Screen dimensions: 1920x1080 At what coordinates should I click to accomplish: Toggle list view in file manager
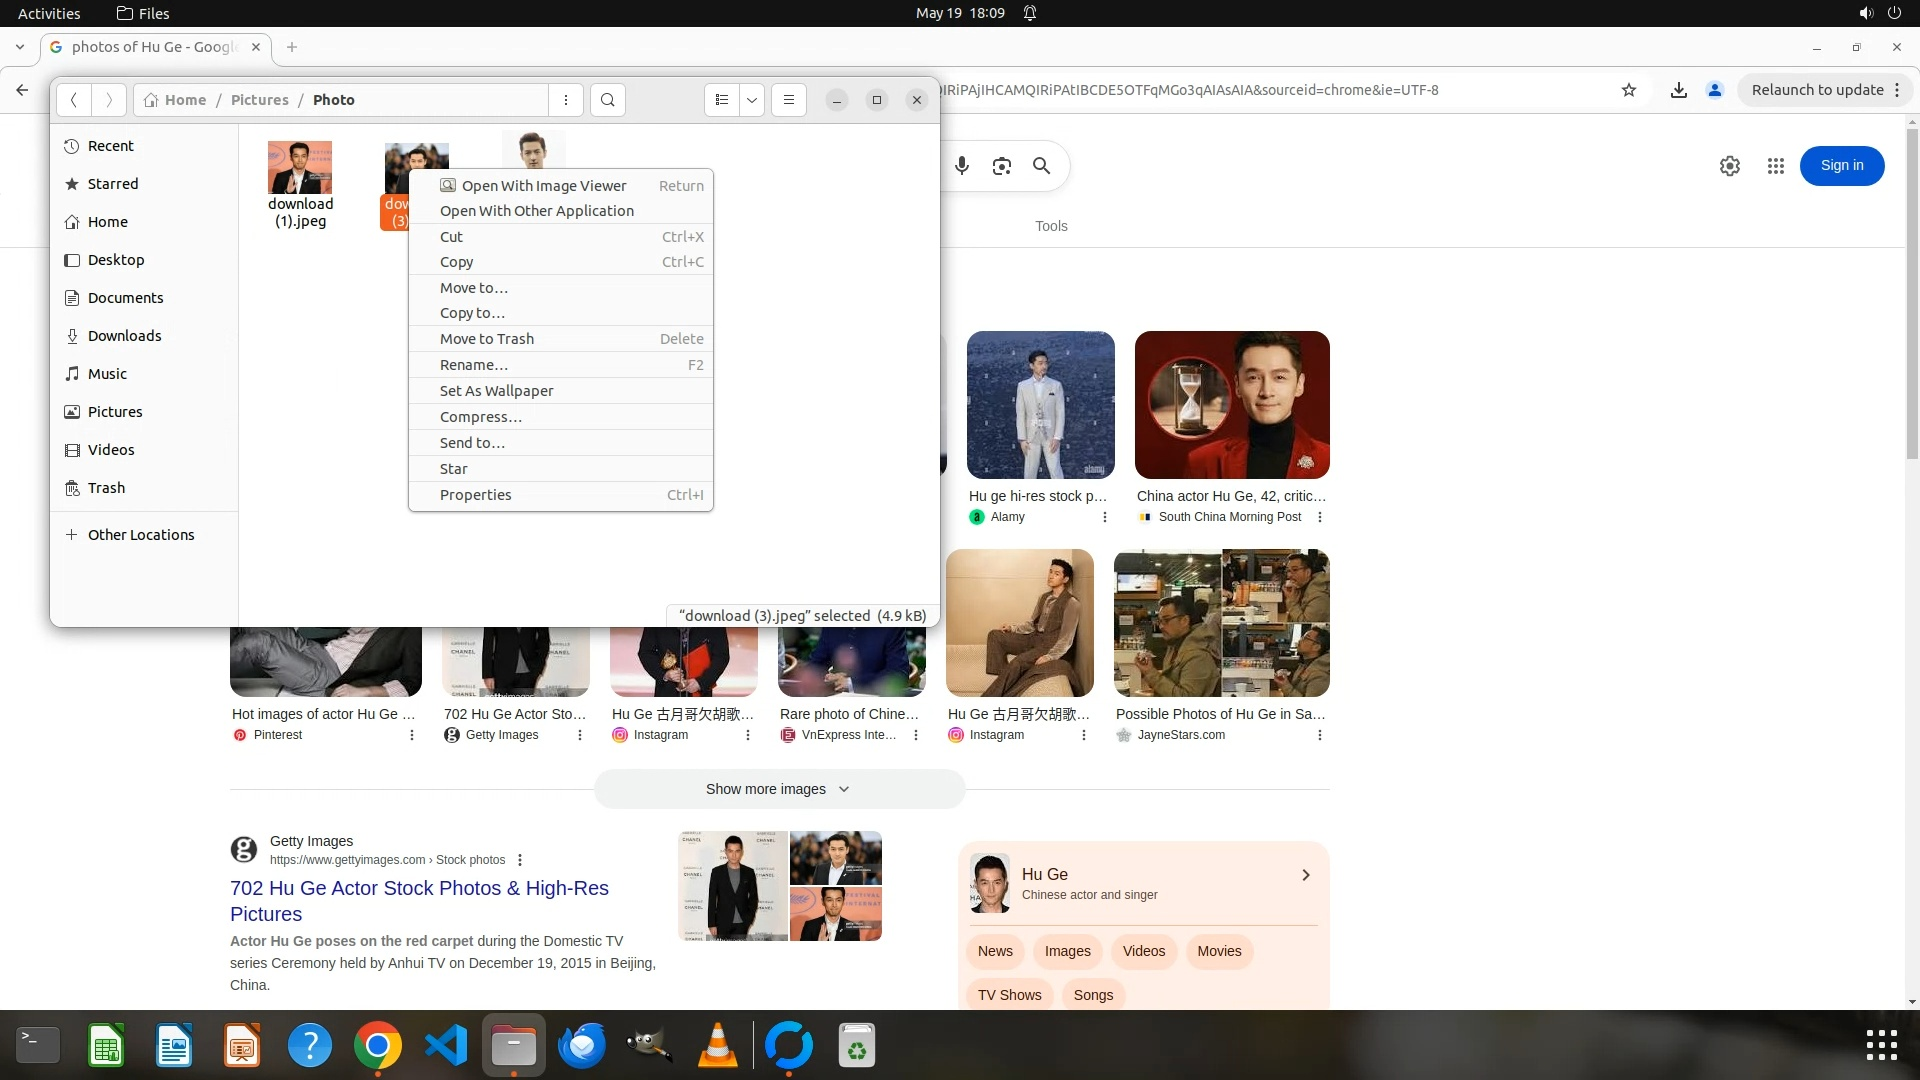tap(722, 100)
